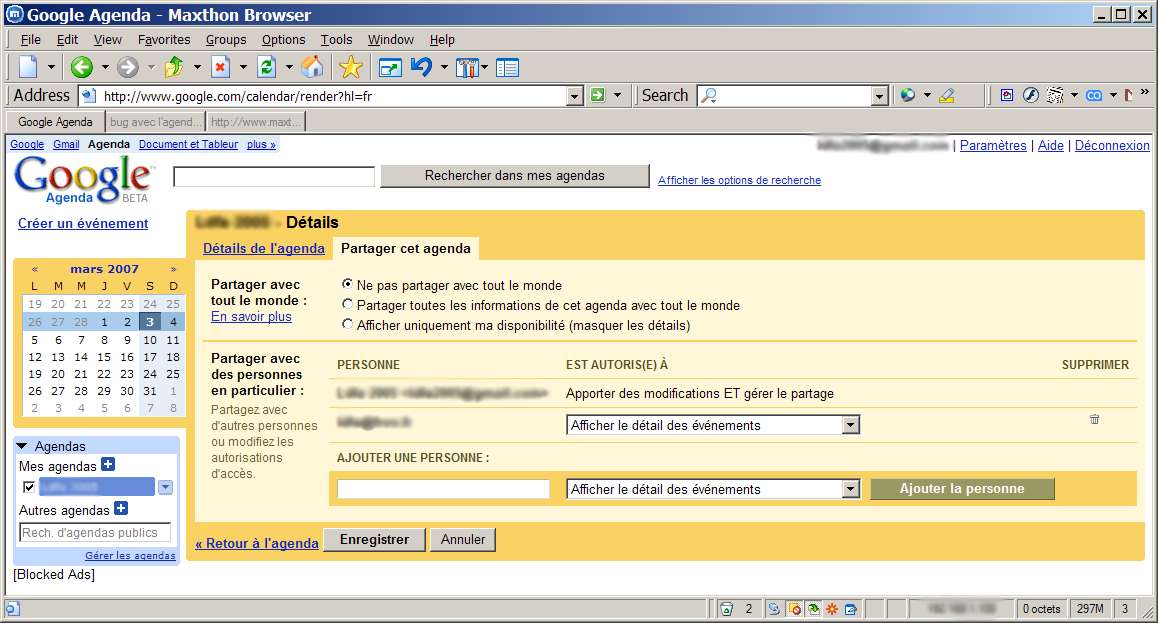Click the orange sun icon in status bar
1158x623 pixels.
pos(832,609)
